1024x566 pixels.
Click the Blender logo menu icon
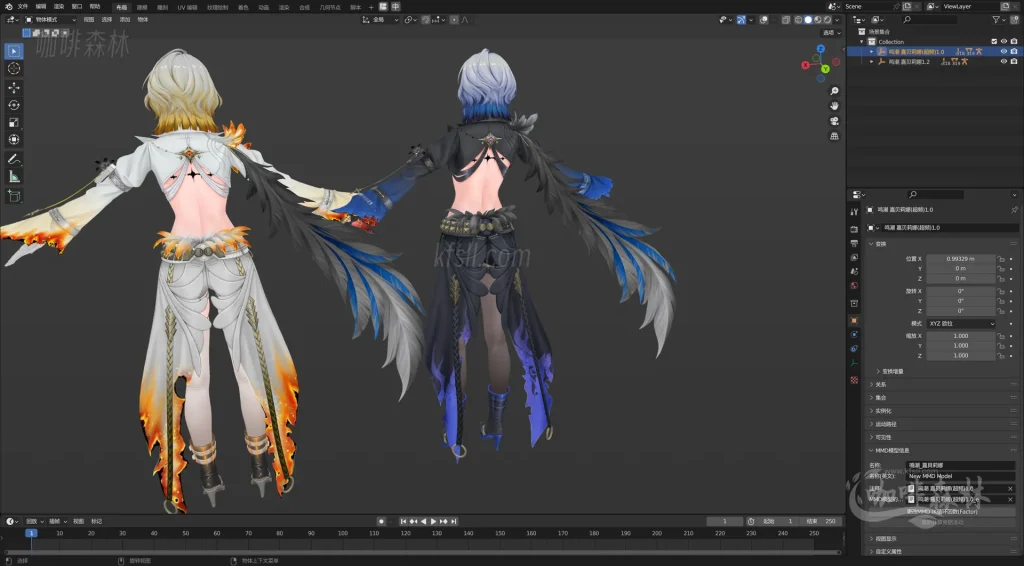[x=8, y=7]
